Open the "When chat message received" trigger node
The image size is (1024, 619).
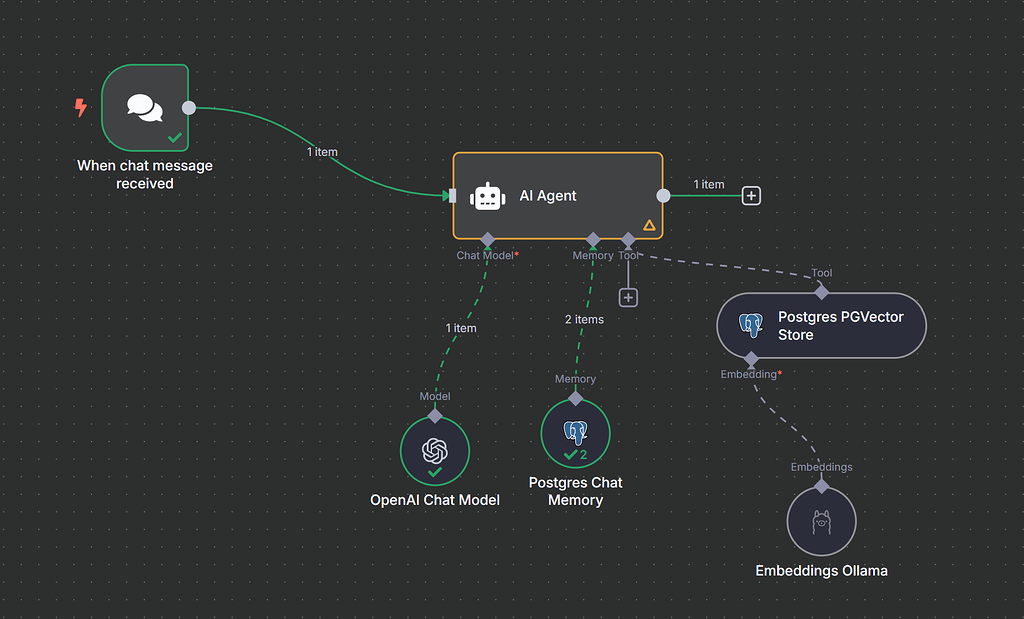click(144, 107)
